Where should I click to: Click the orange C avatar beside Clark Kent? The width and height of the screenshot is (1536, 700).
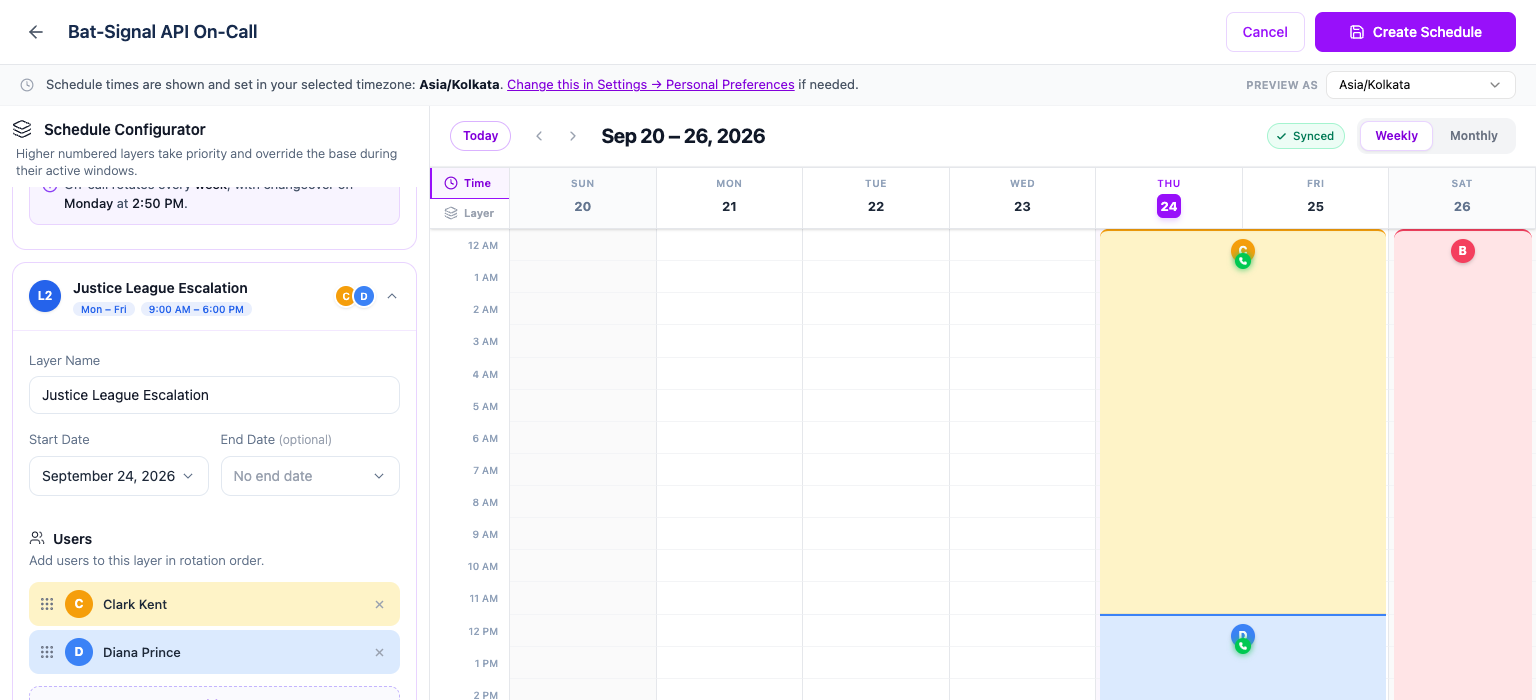(x=79, y=604)
